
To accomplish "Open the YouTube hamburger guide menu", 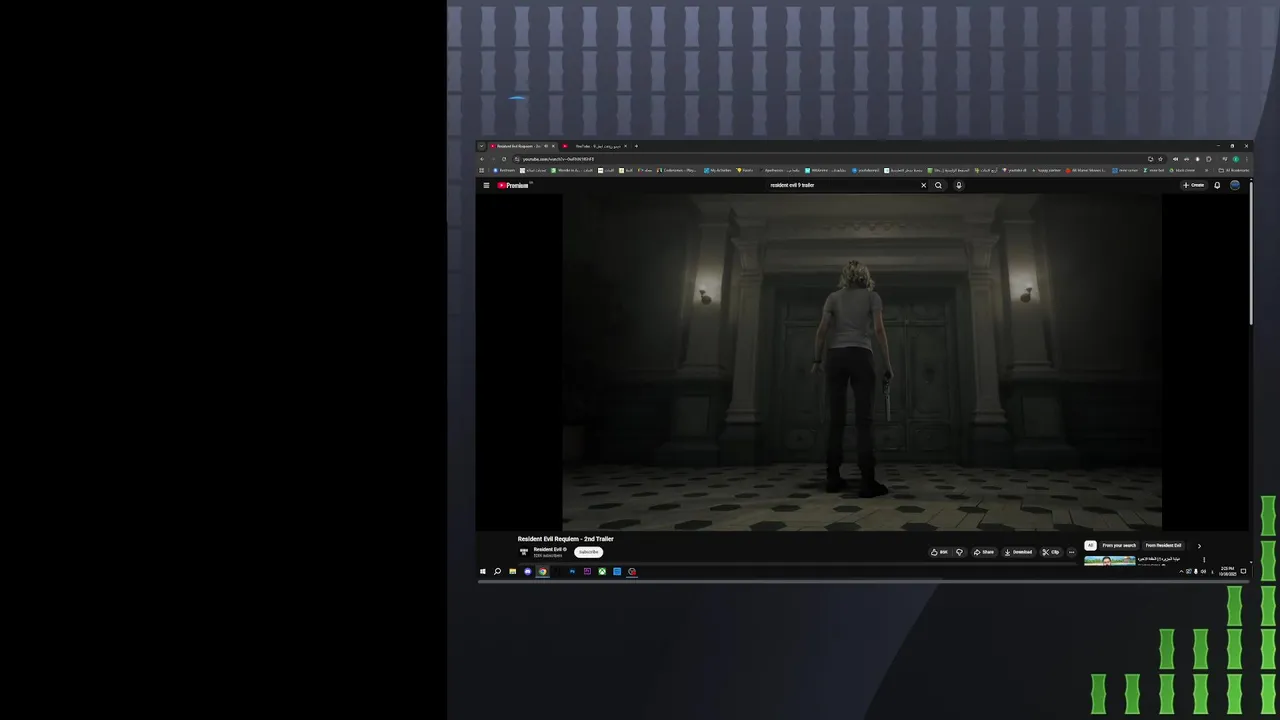I will point(487,185).
